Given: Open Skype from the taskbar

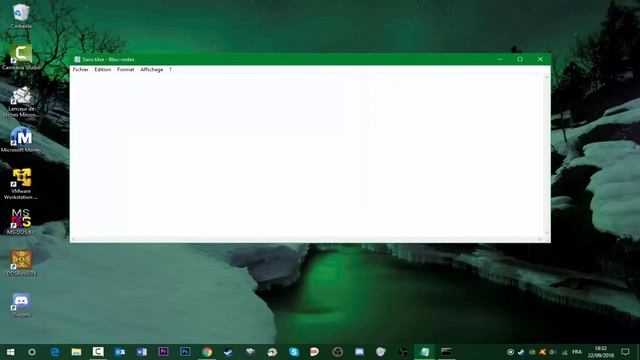Looking at the screenshot, I should tap(294, 352).
